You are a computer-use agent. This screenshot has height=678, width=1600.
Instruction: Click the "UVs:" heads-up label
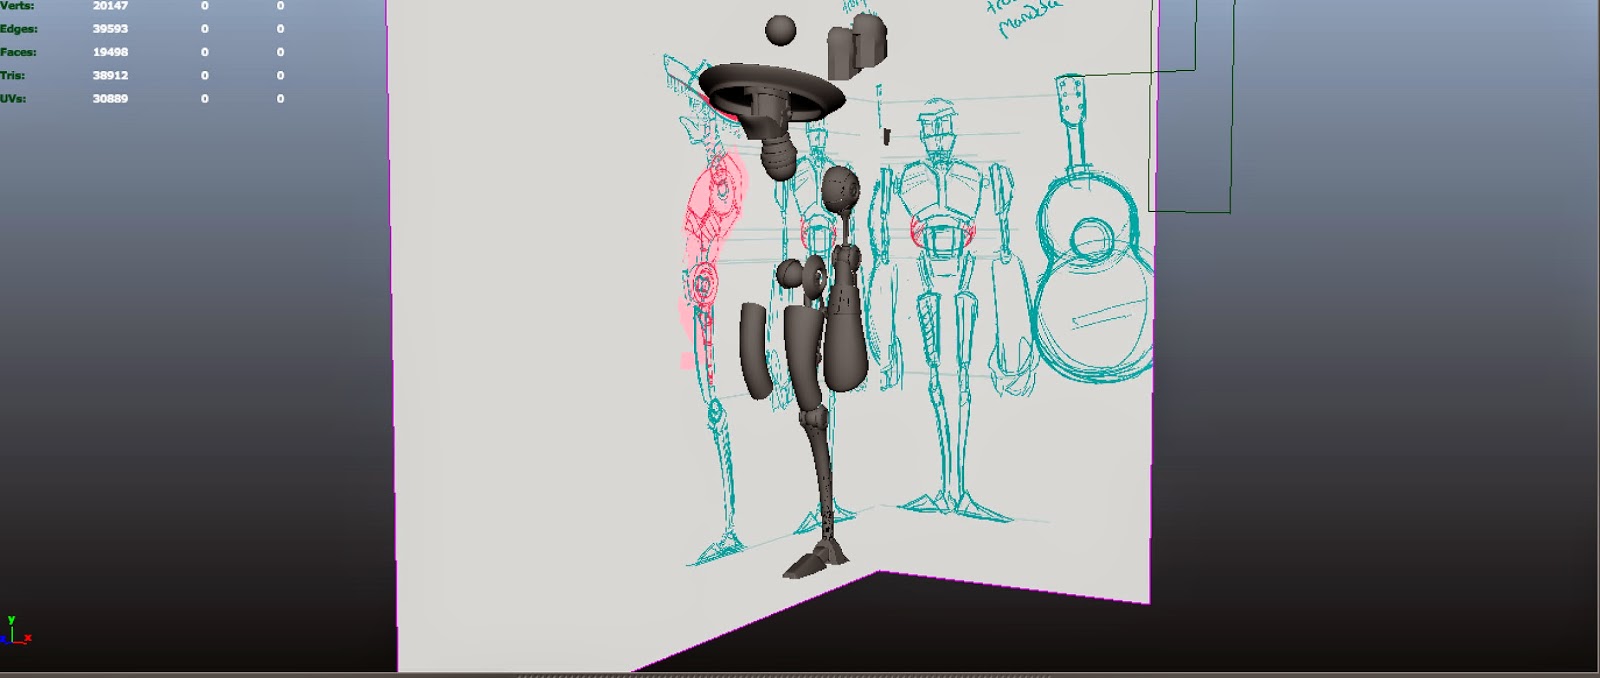click(13, 98)
